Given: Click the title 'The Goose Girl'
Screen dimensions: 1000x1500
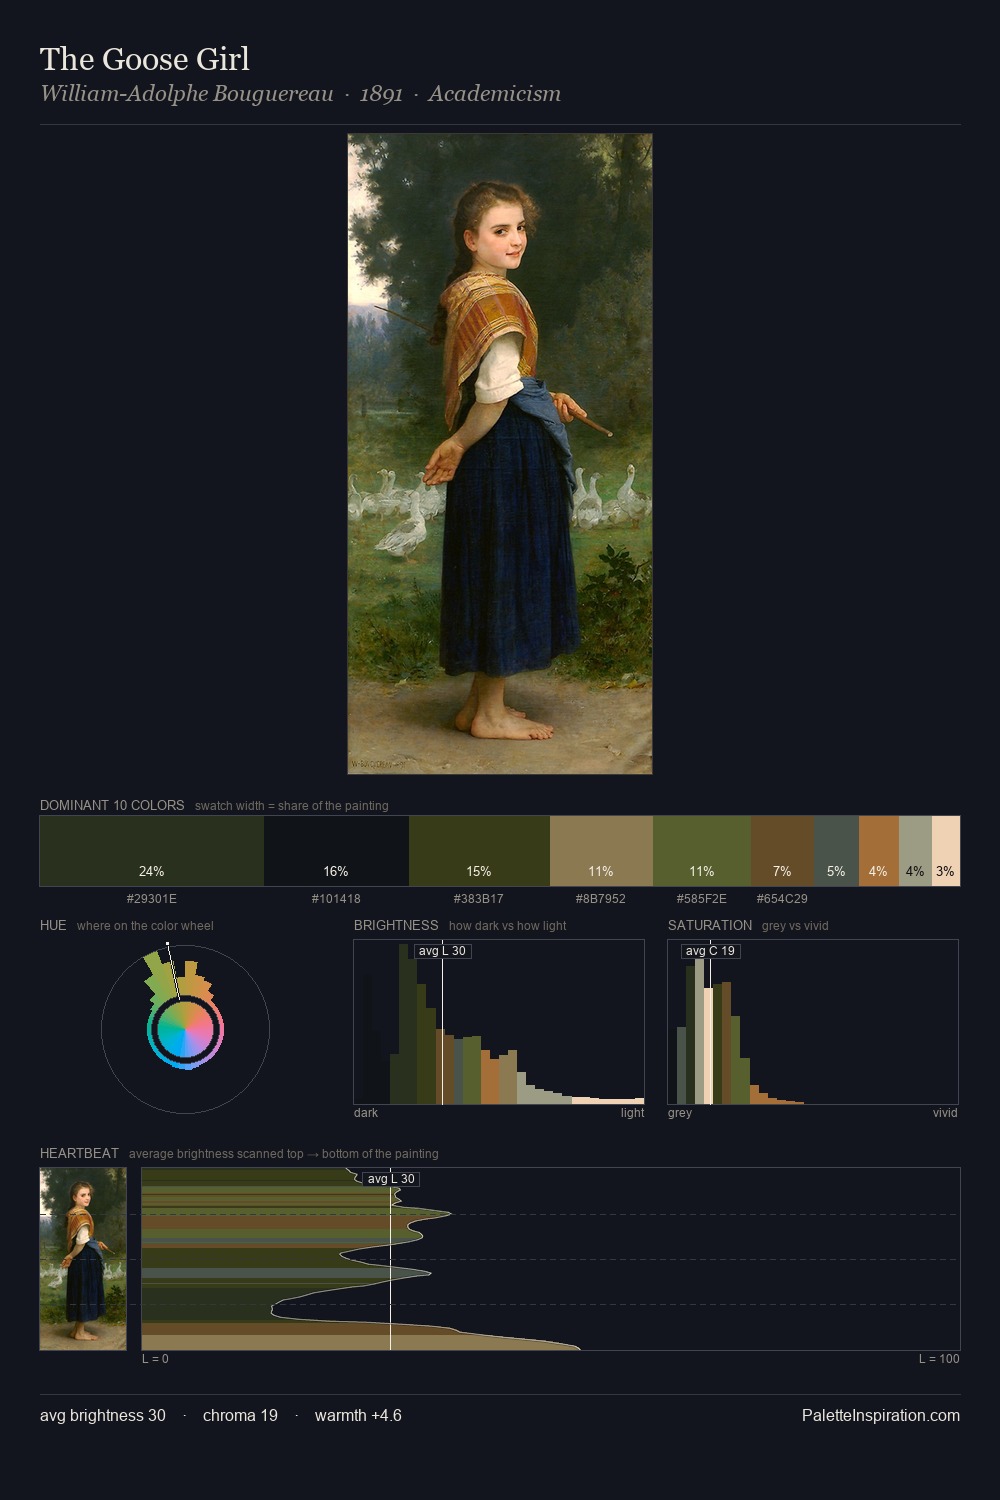Looking at the screenshot, I should pos(145,59).
